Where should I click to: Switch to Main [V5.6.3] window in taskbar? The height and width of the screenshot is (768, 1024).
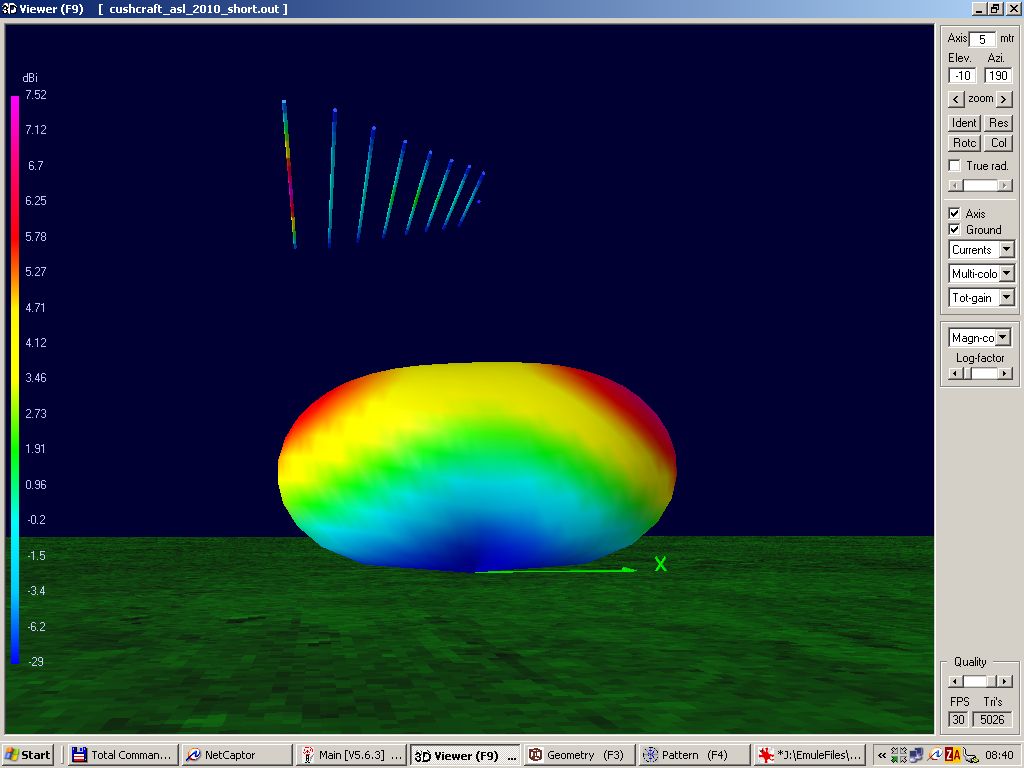click(352, 755)
